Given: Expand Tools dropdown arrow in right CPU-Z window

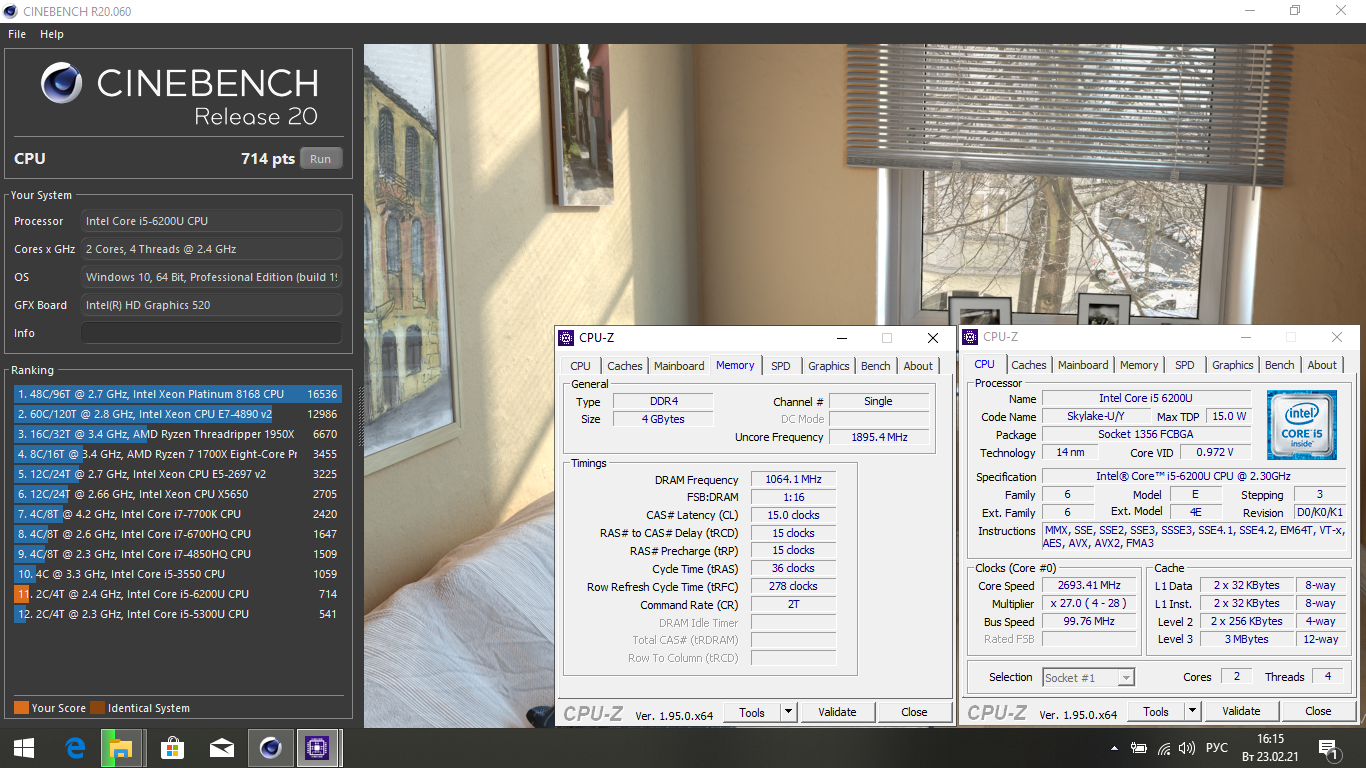Looking at the screenshot, I should coord(1193,711).
